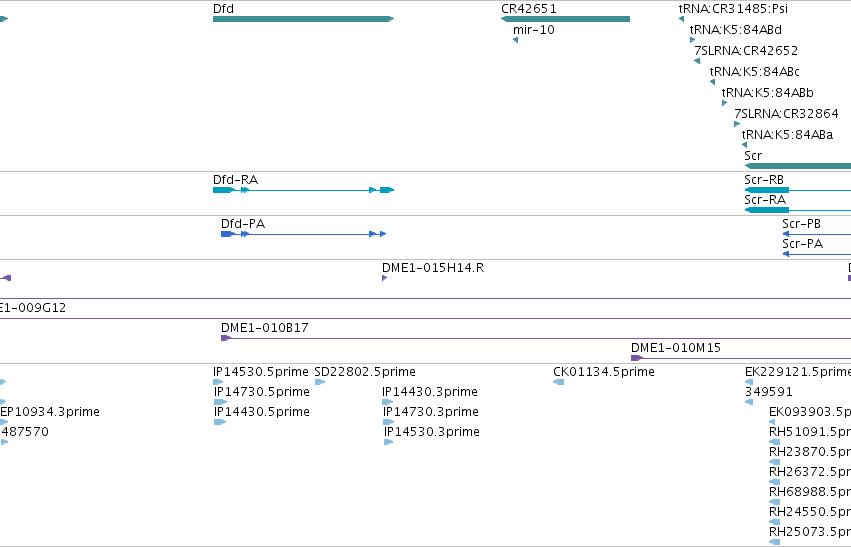
Task: Click the DME1-010B17 label
Action: coord(265,328)
